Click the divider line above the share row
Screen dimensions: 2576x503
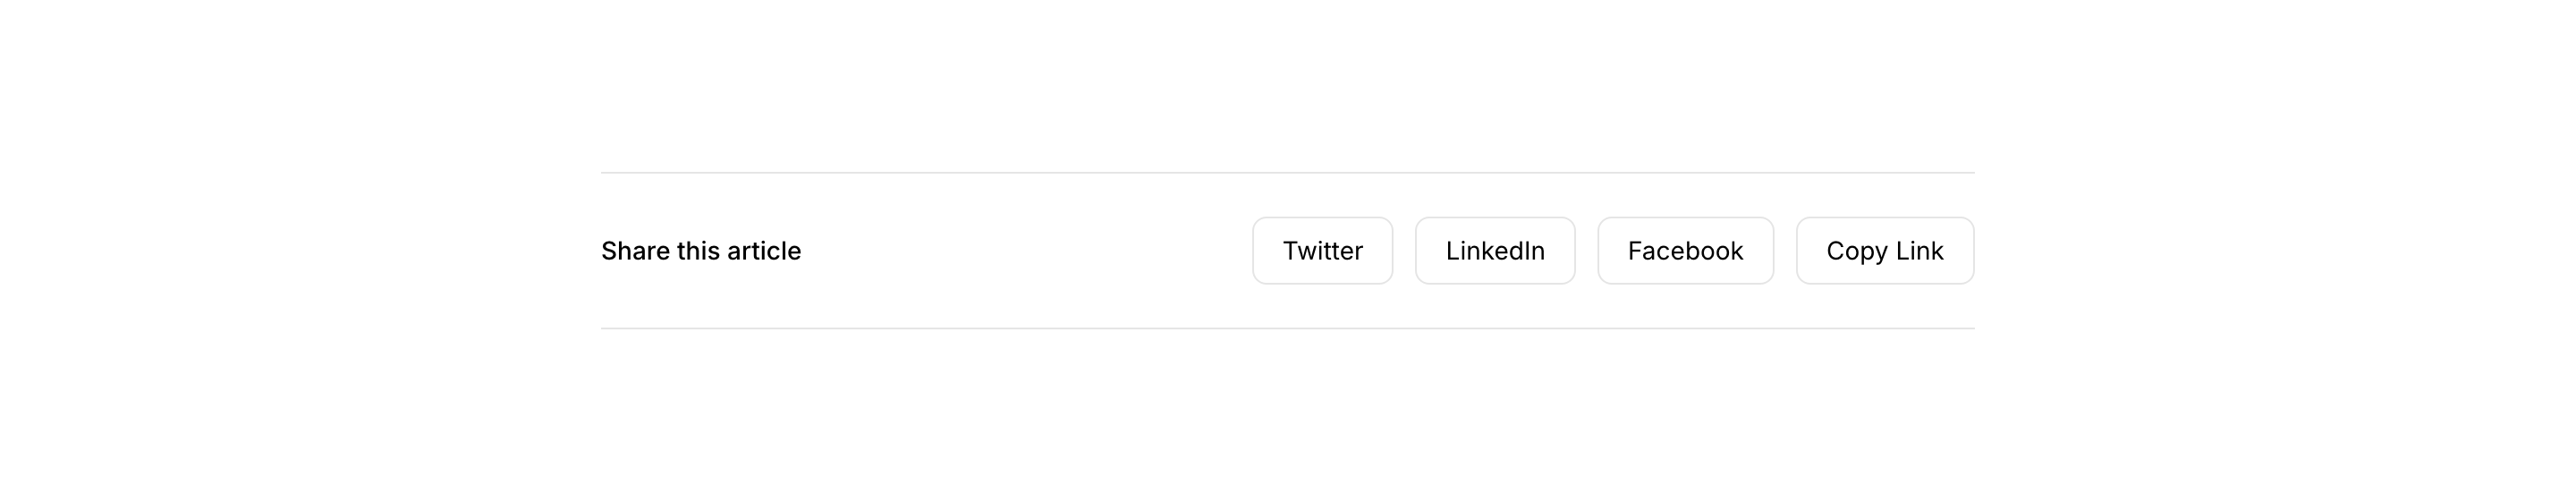1287,173
